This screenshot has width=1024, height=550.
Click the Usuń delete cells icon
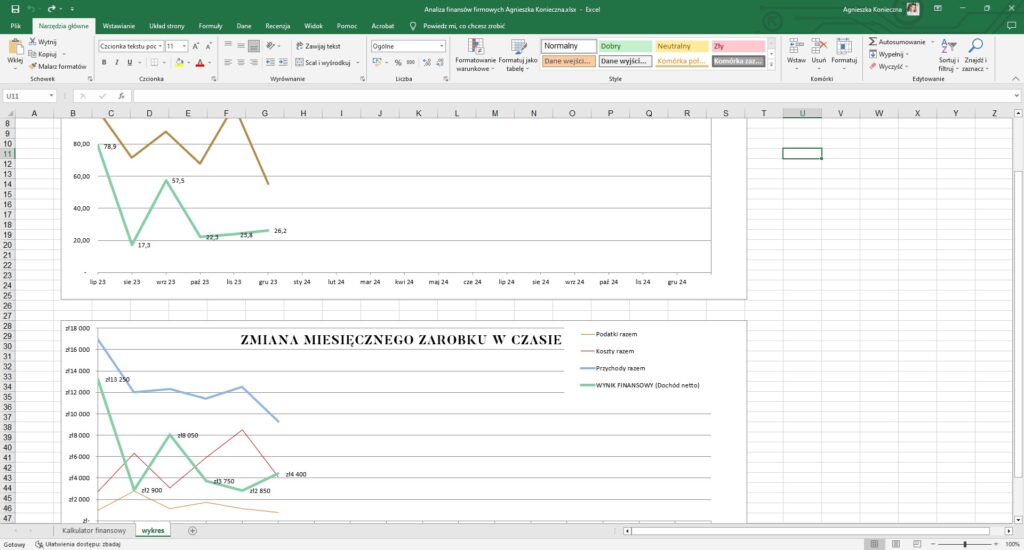pyautogui.click(x=819, y=48)
